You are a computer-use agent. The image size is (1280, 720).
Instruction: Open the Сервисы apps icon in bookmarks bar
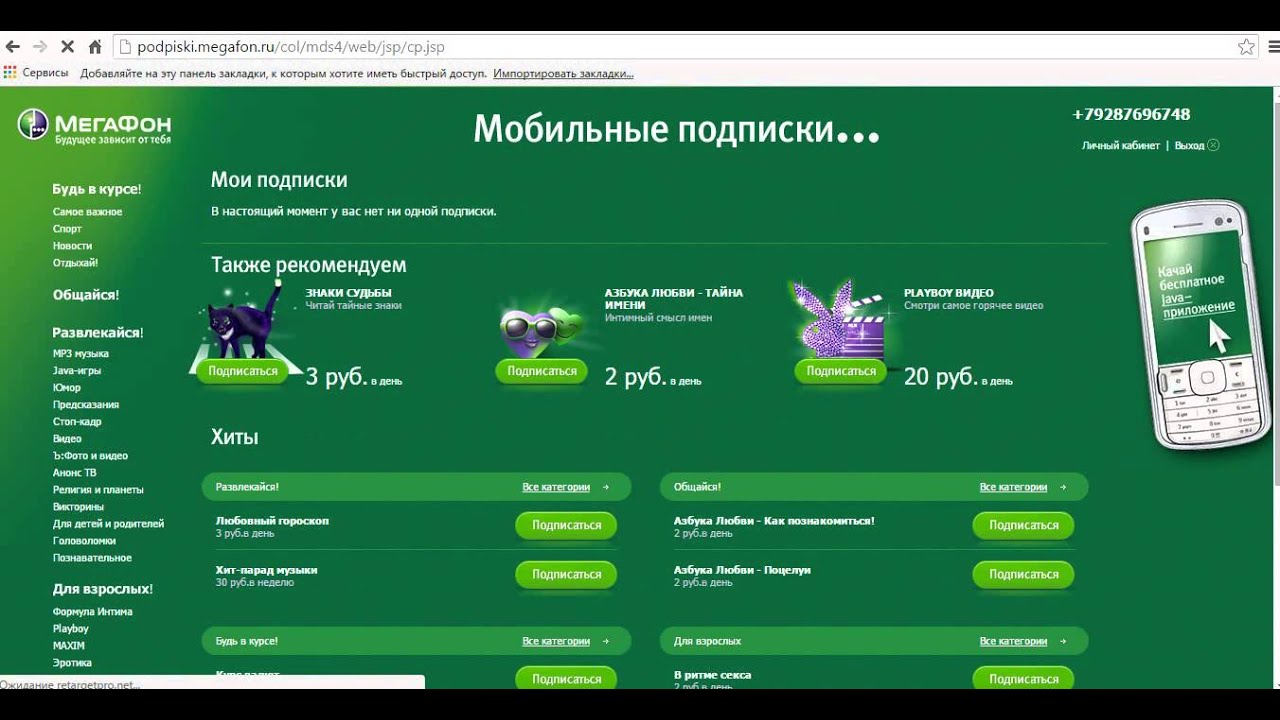10,73
